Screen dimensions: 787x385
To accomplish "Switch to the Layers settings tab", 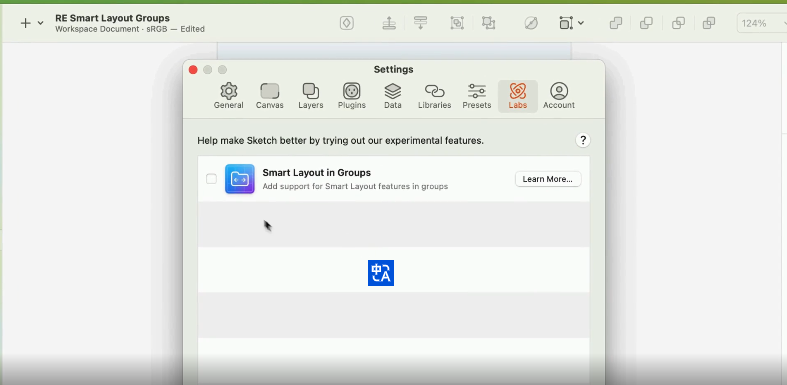I will point(311,96).
